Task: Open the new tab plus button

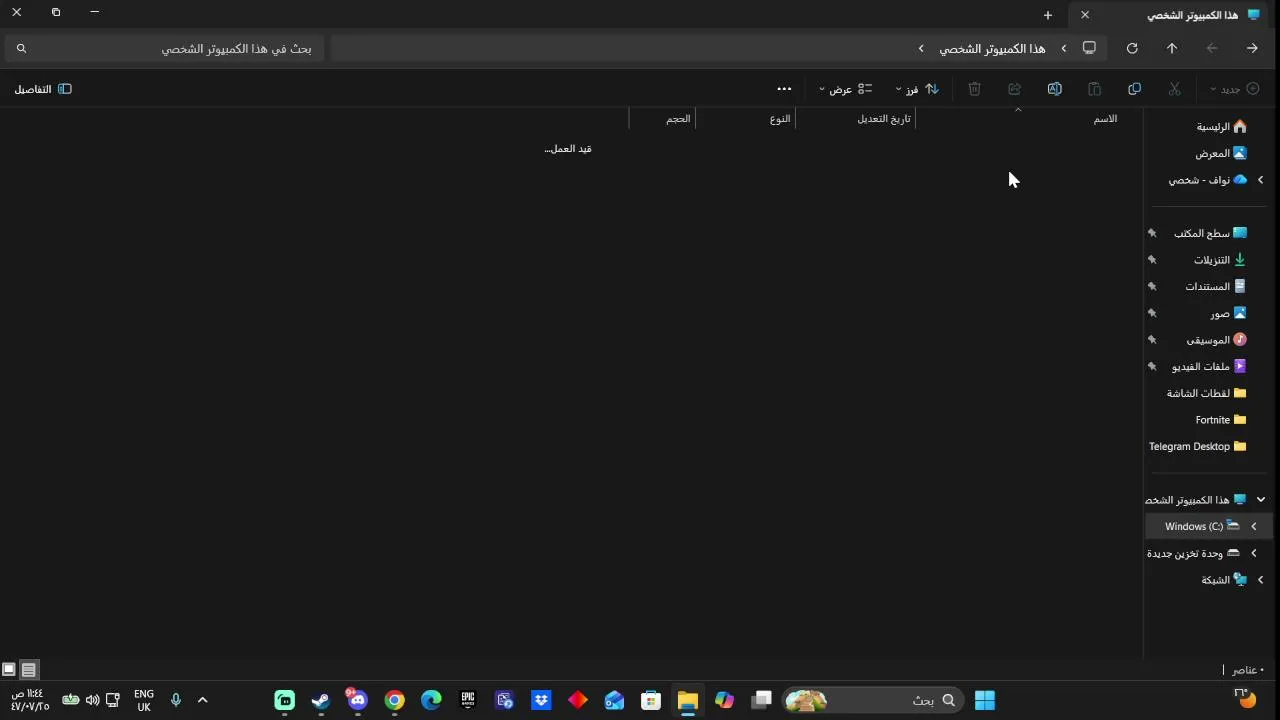Action: coord(1047,15)
